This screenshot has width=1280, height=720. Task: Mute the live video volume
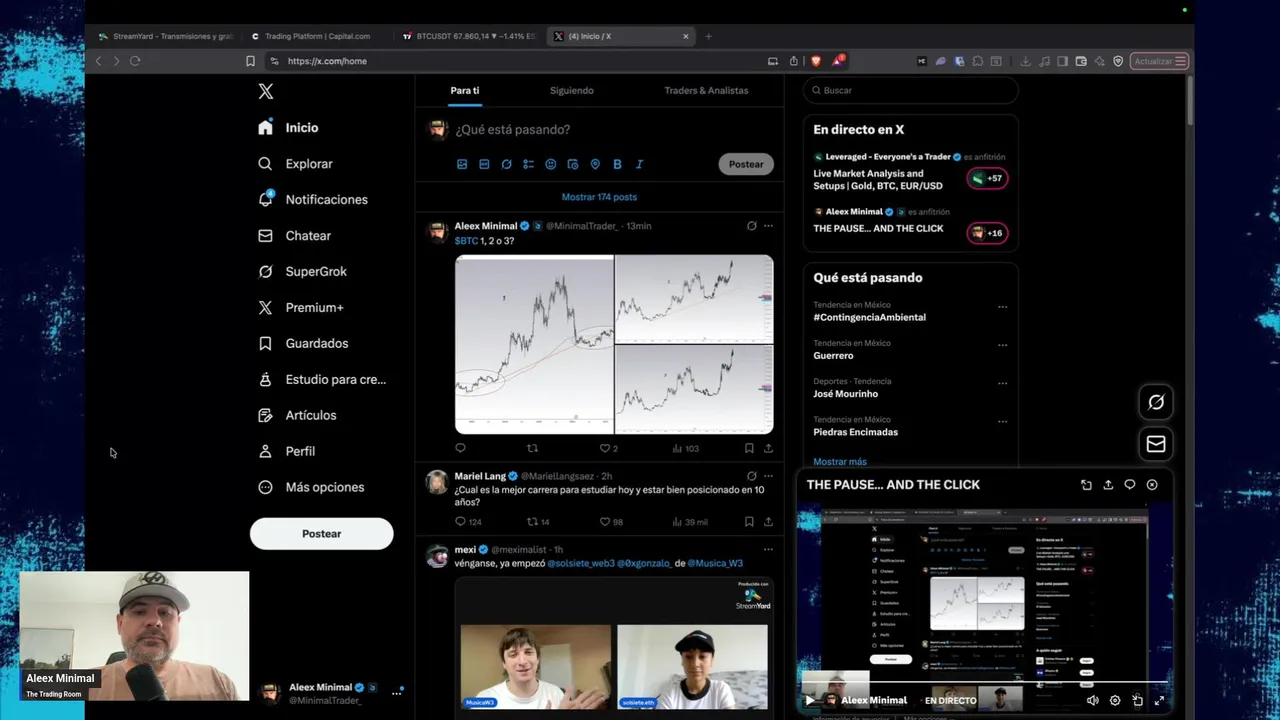click(x=1092, y=700)
